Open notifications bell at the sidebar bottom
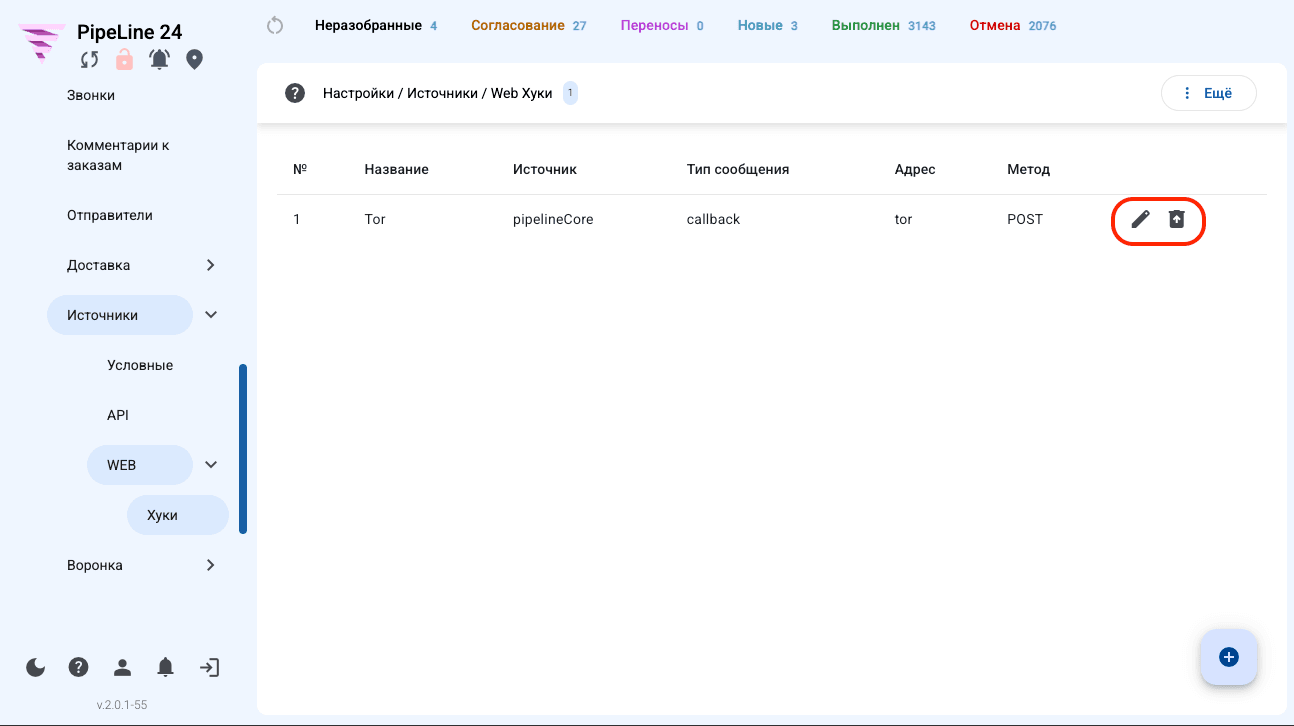1294x726 pixels. [166, 667]
